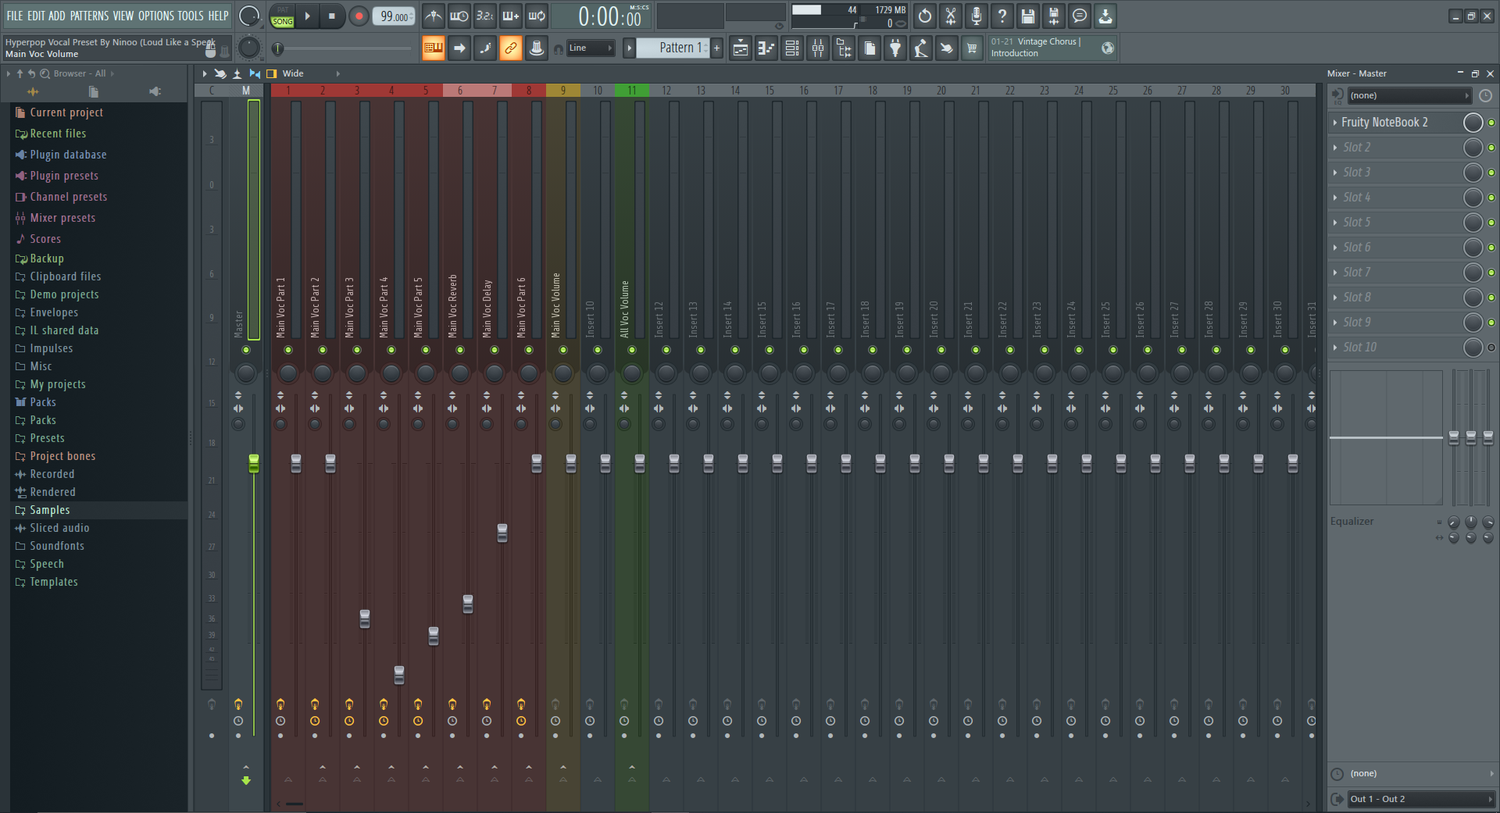Open the Out 1 - Out 2 routing dropdown
Screen dimensions: 1500x813
pos(1420,798)
